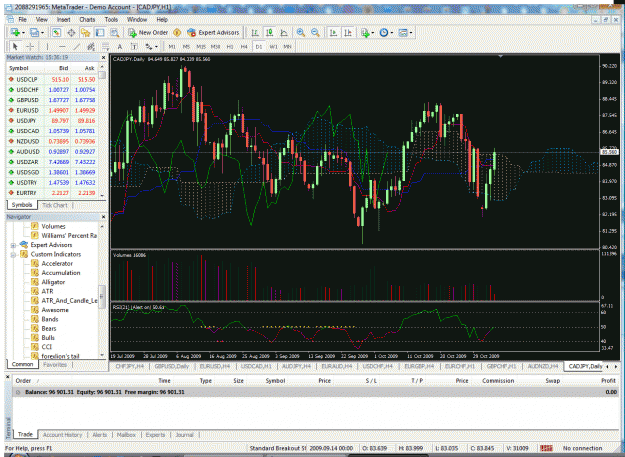Open the Periods clock dropdown
The image size is (625, 457).
[x=386, y=33]
